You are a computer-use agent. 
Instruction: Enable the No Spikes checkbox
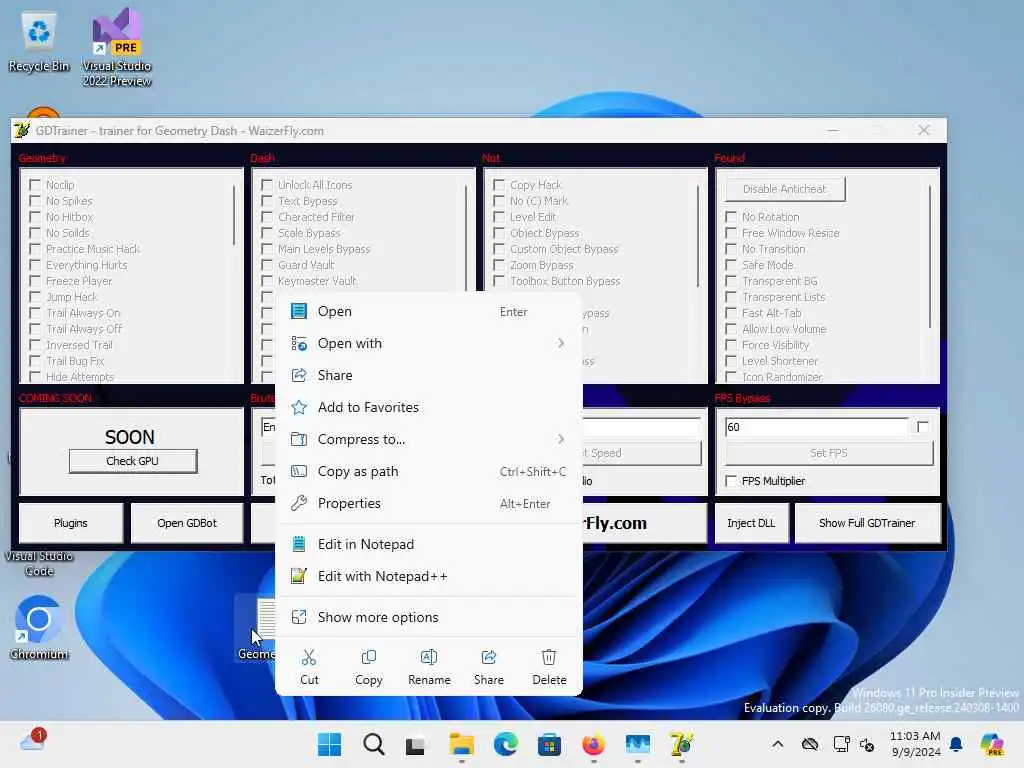click(35, 200)
